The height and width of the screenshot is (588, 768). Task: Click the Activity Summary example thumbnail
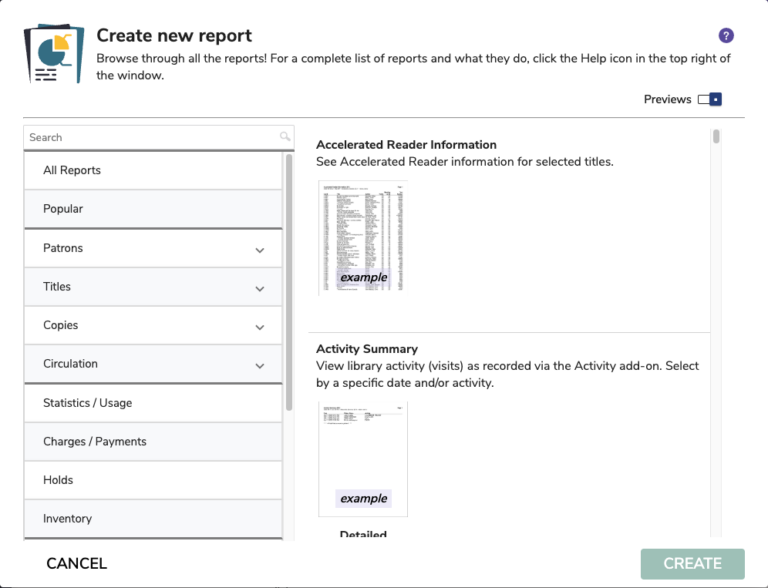[362, 458]
